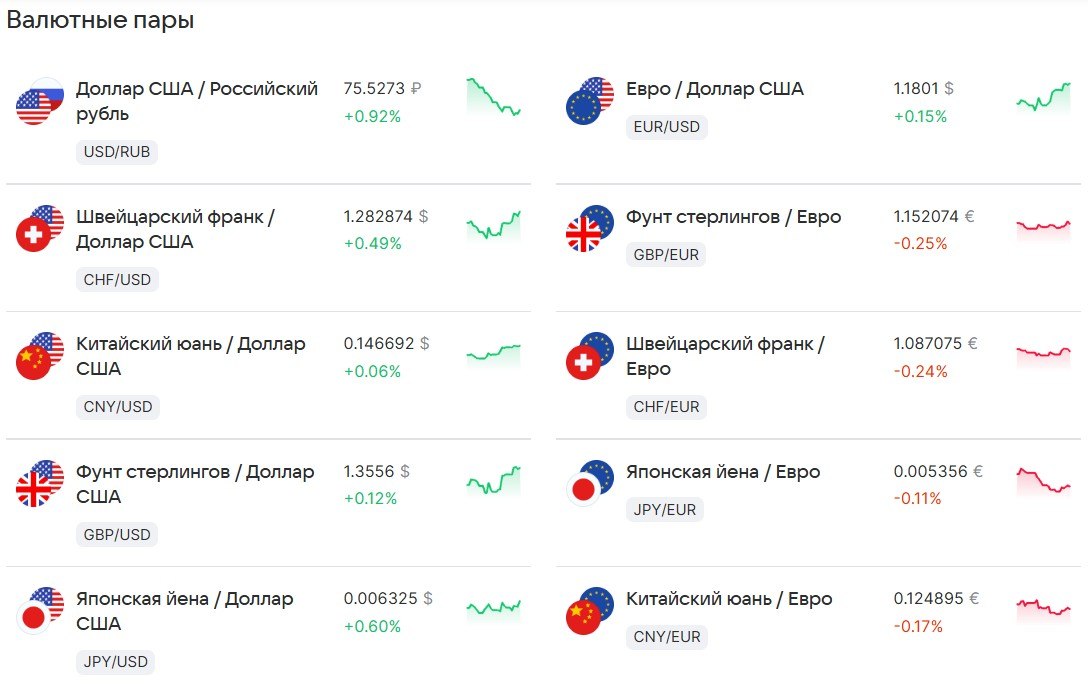Click the JPY/EUR red sparkline chart
The width and height of the screenshot is (1088, 685).
coord(1044,482)
